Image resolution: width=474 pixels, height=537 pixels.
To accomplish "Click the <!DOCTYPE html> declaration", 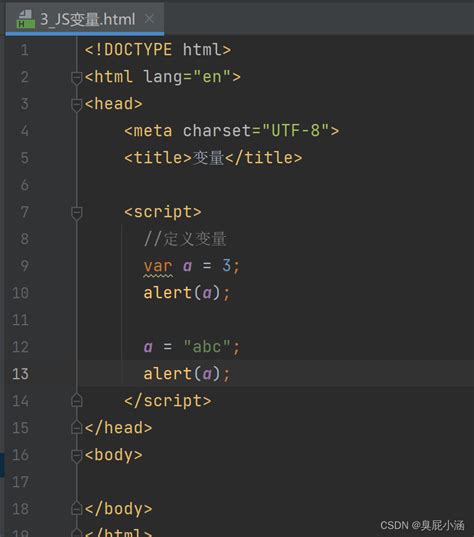I will tap(158, 50).
